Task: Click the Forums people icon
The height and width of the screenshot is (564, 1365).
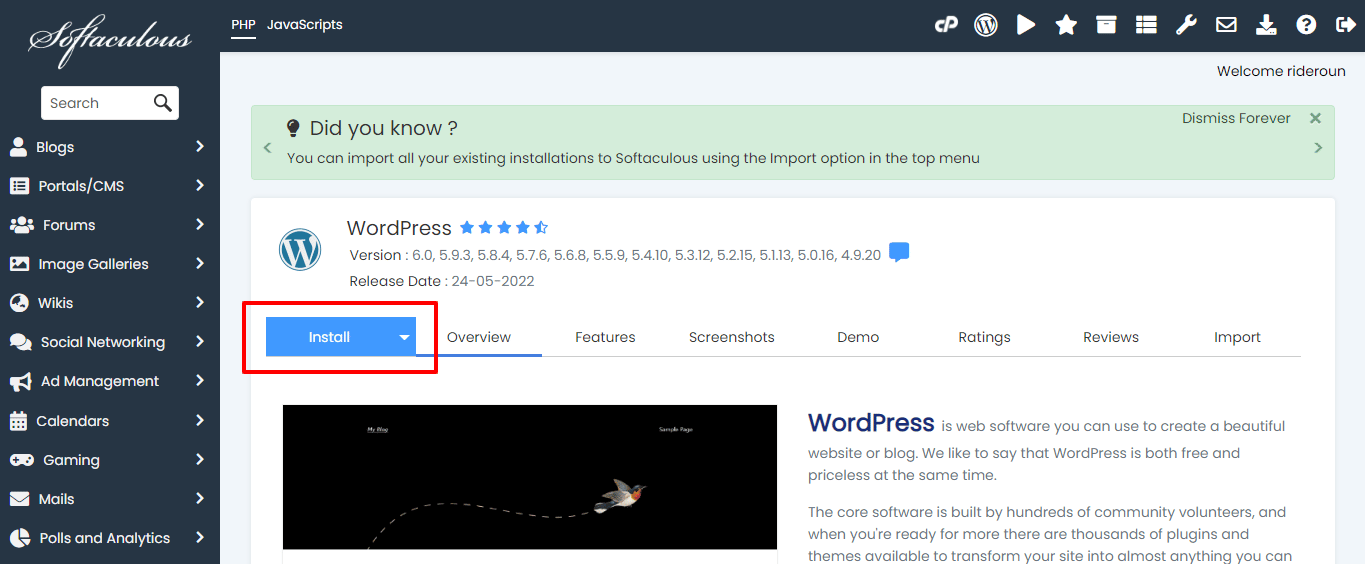Action: point(21,225)
